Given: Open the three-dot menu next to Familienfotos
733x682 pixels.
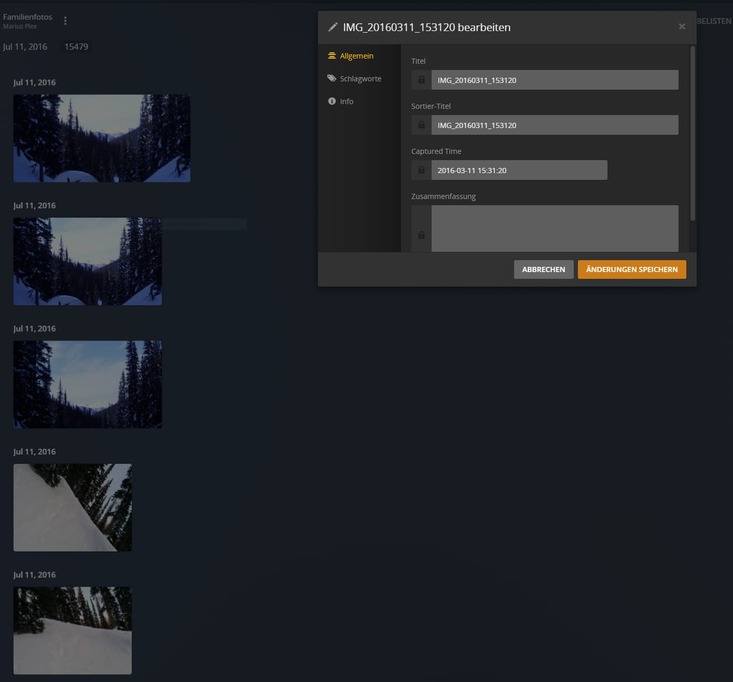Looking at the screenshot, I should coord(66,21).
